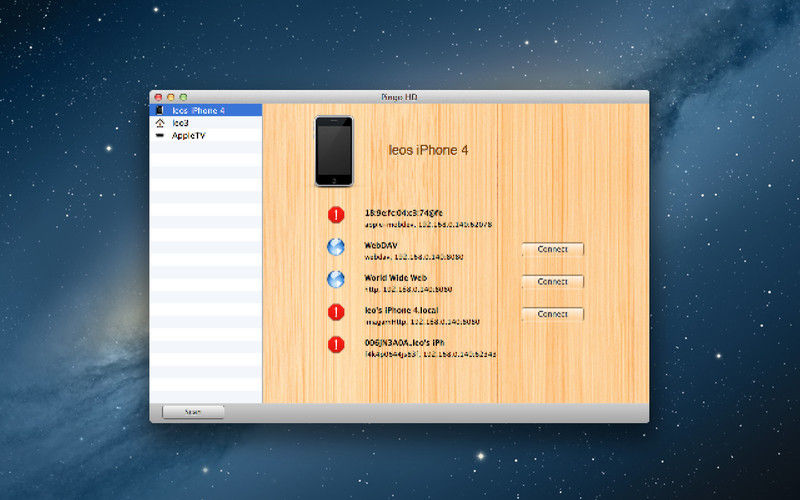Click the red alert icon of the bottom service

click(x=336, y=345)
